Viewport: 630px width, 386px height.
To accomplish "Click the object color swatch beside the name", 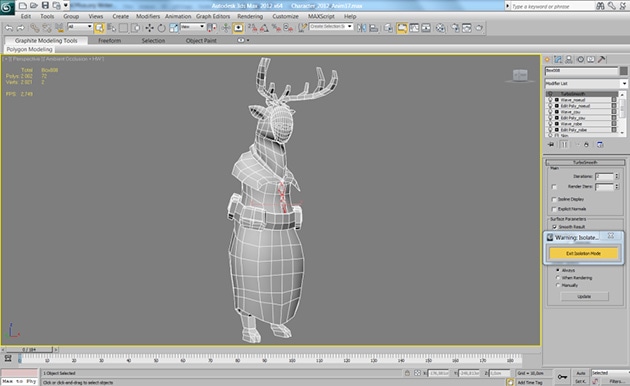I will coord(624,71).
